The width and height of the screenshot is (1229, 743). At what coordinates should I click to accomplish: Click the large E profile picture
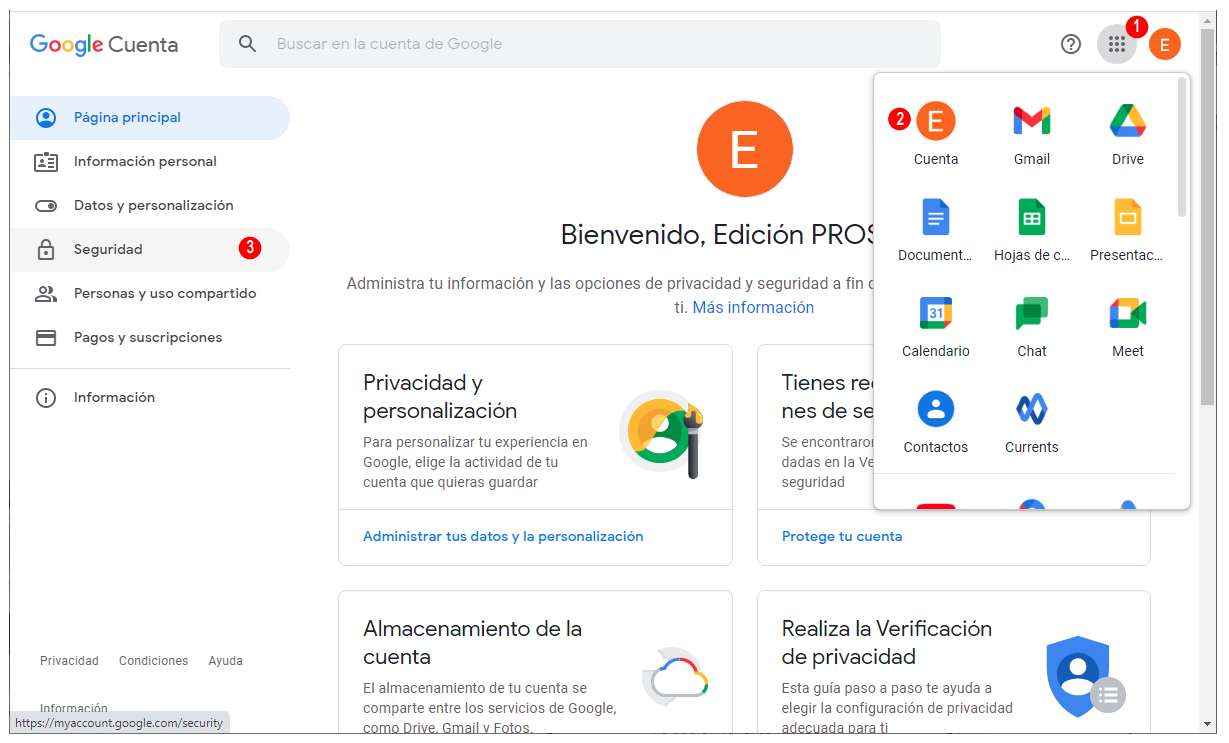tap(744, 149)
